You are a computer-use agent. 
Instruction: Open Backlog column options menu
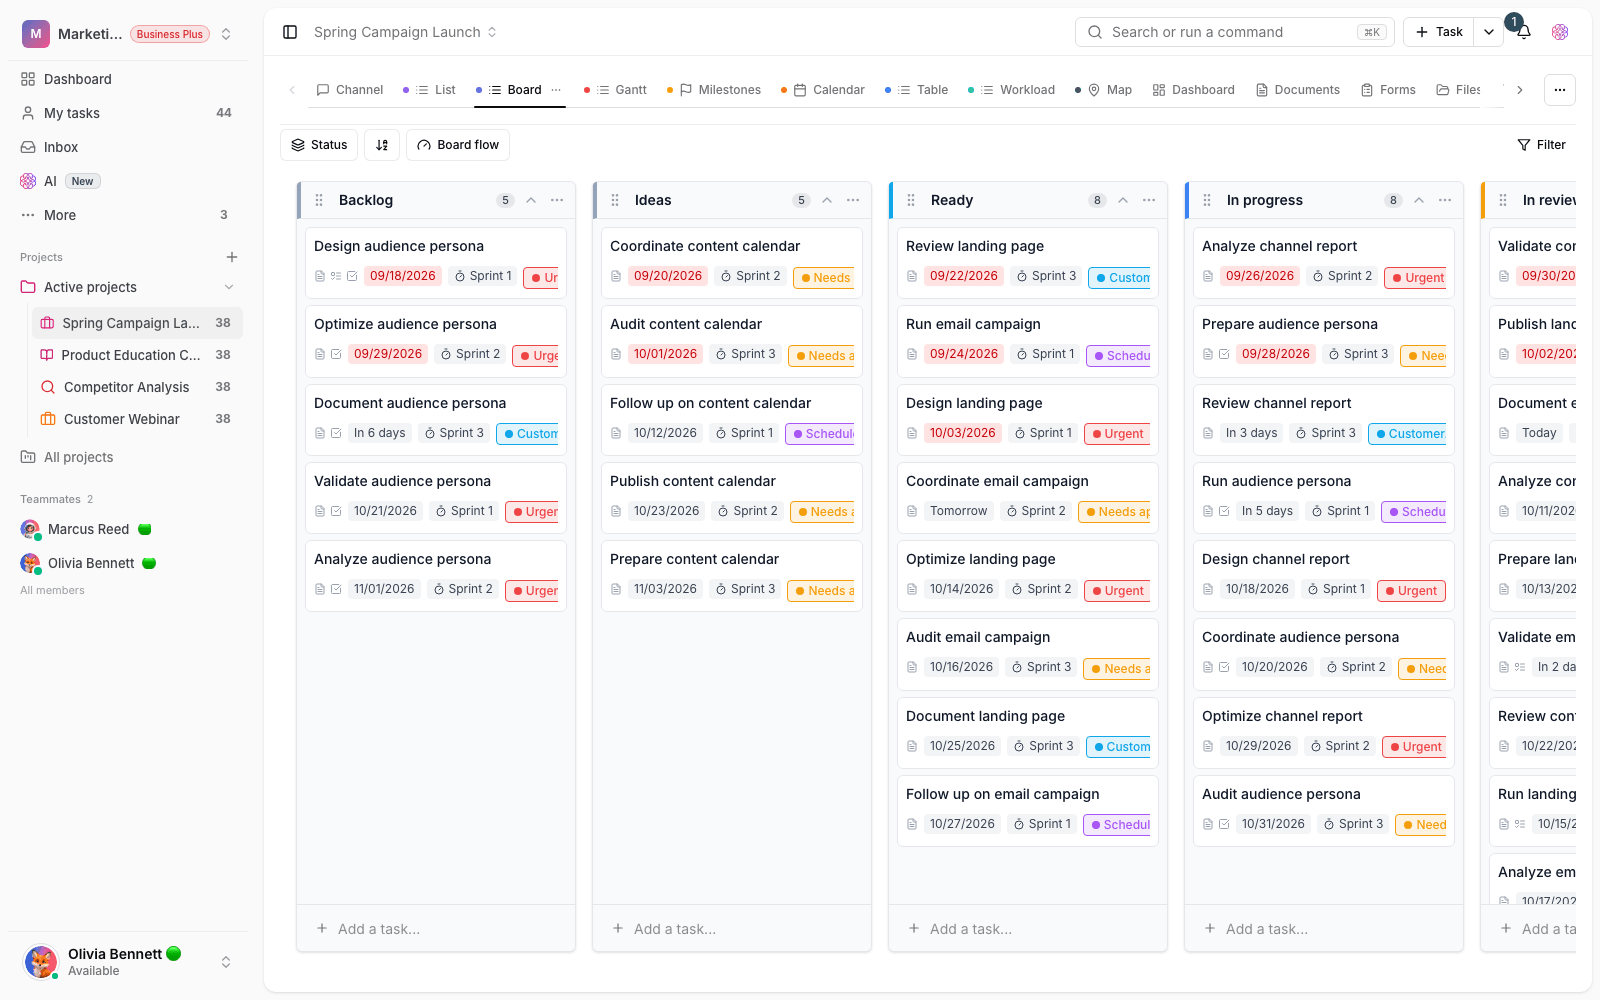click(x=557, y=200)
